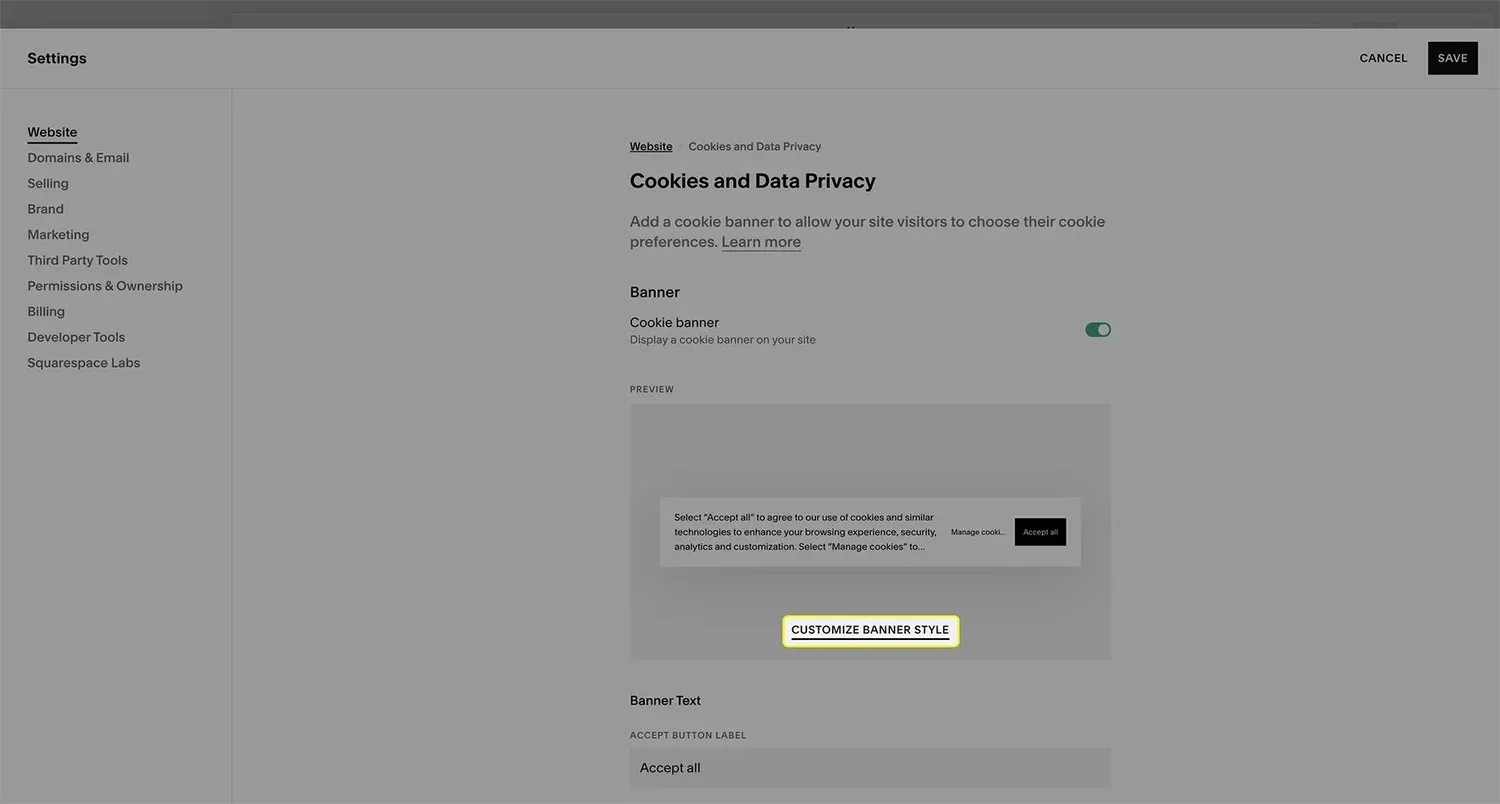Open Domains & Email settings
Screen dimensions: 1500x804
click(78, 158)
